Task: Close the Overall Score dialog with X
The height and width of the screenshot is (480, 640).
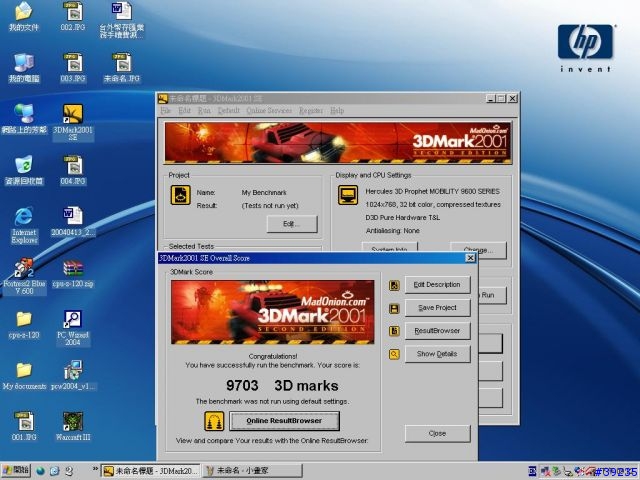Action: (x=470, y=258)
